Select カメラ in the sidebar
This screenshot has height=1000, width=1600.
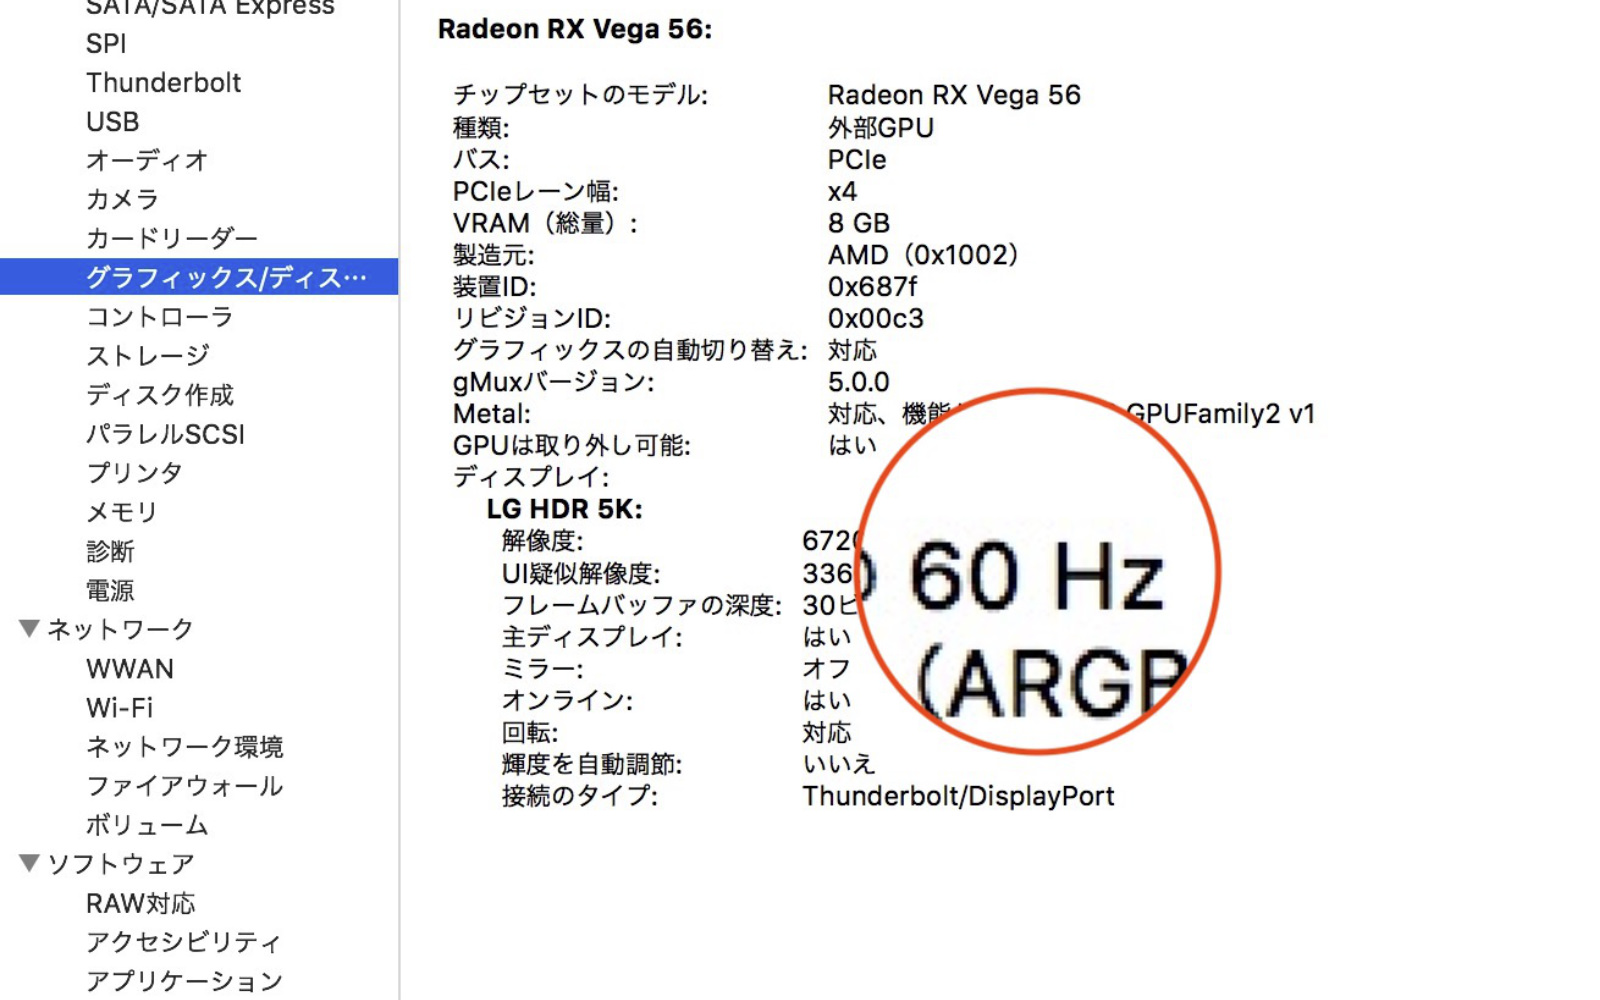123,200
